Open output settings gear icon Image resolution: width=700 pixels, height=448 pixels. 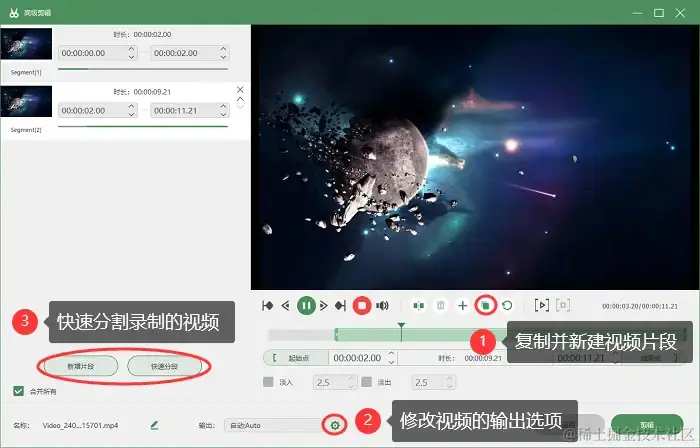coord(335,425)
